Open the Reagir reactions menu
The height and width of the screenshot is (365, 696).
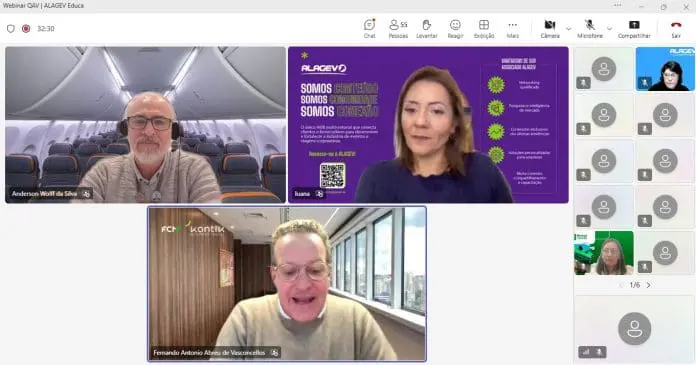click(455, 29)
